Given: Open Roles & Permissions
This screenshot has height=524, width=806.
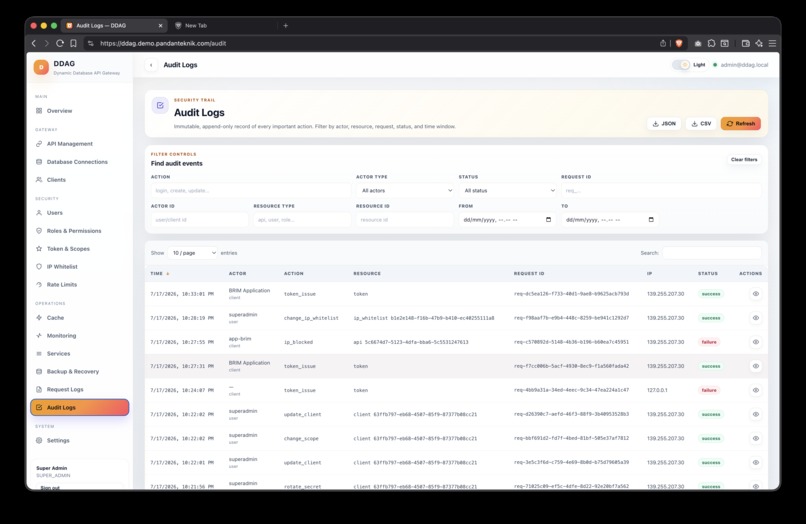Looking at the screenshot, I should coord(74,231).
